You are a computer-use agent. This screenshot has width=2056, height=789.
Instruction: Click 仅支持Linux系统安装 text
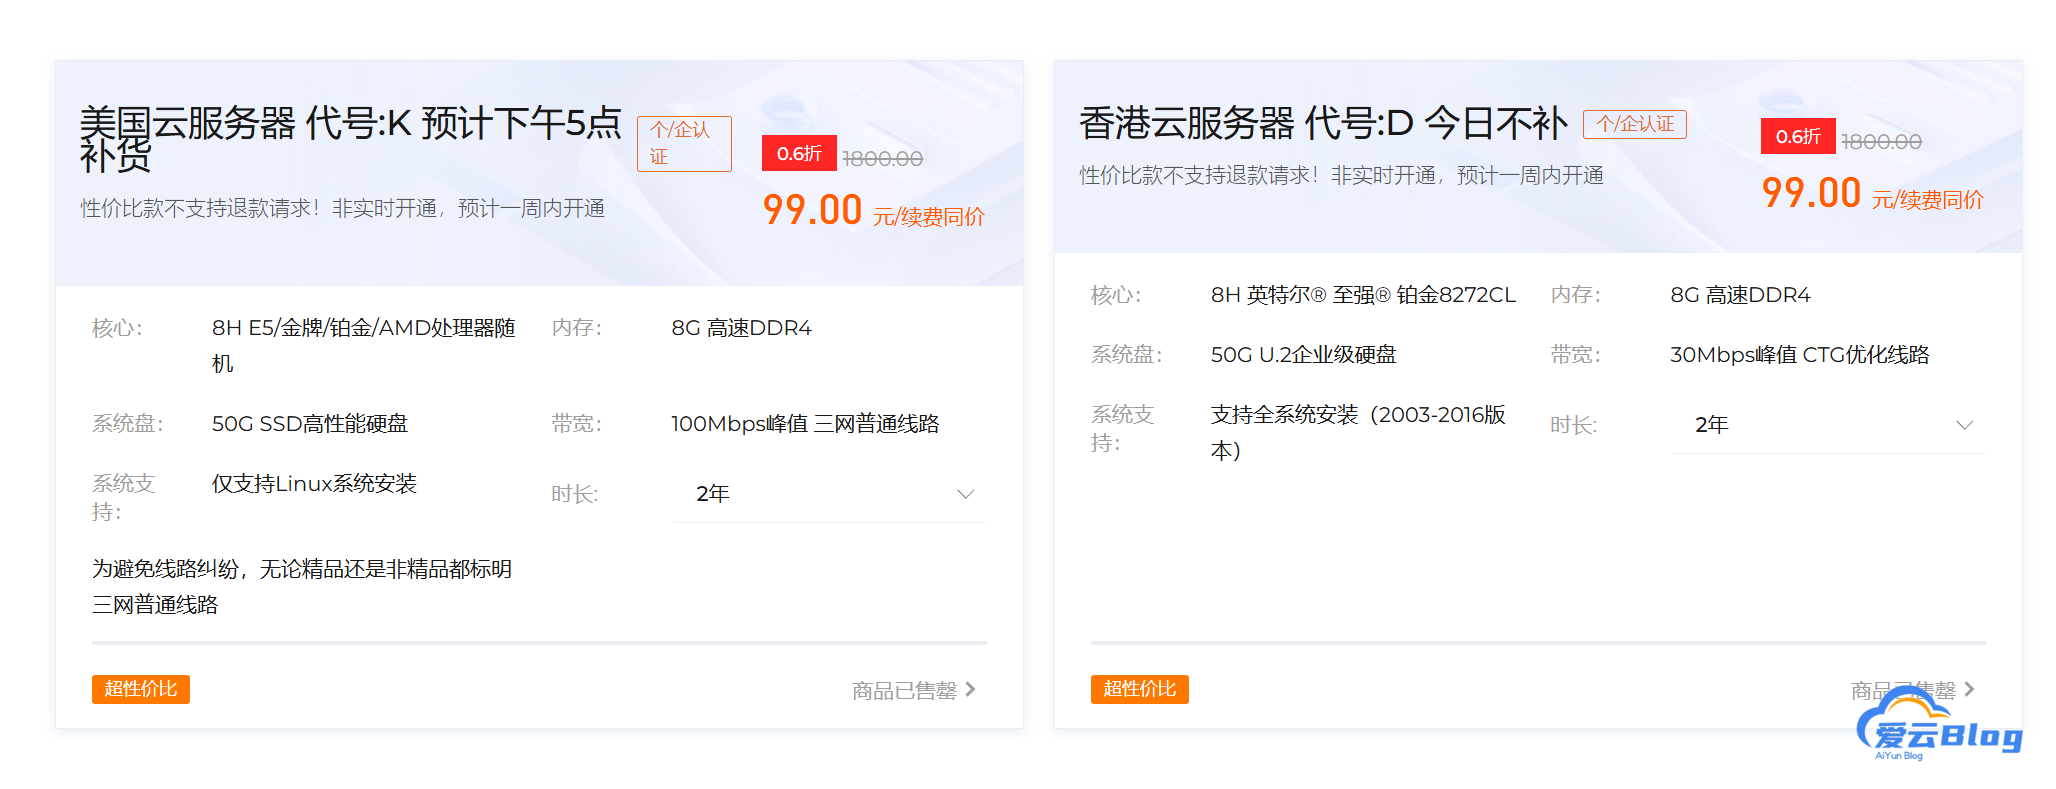tap(314, 484)
